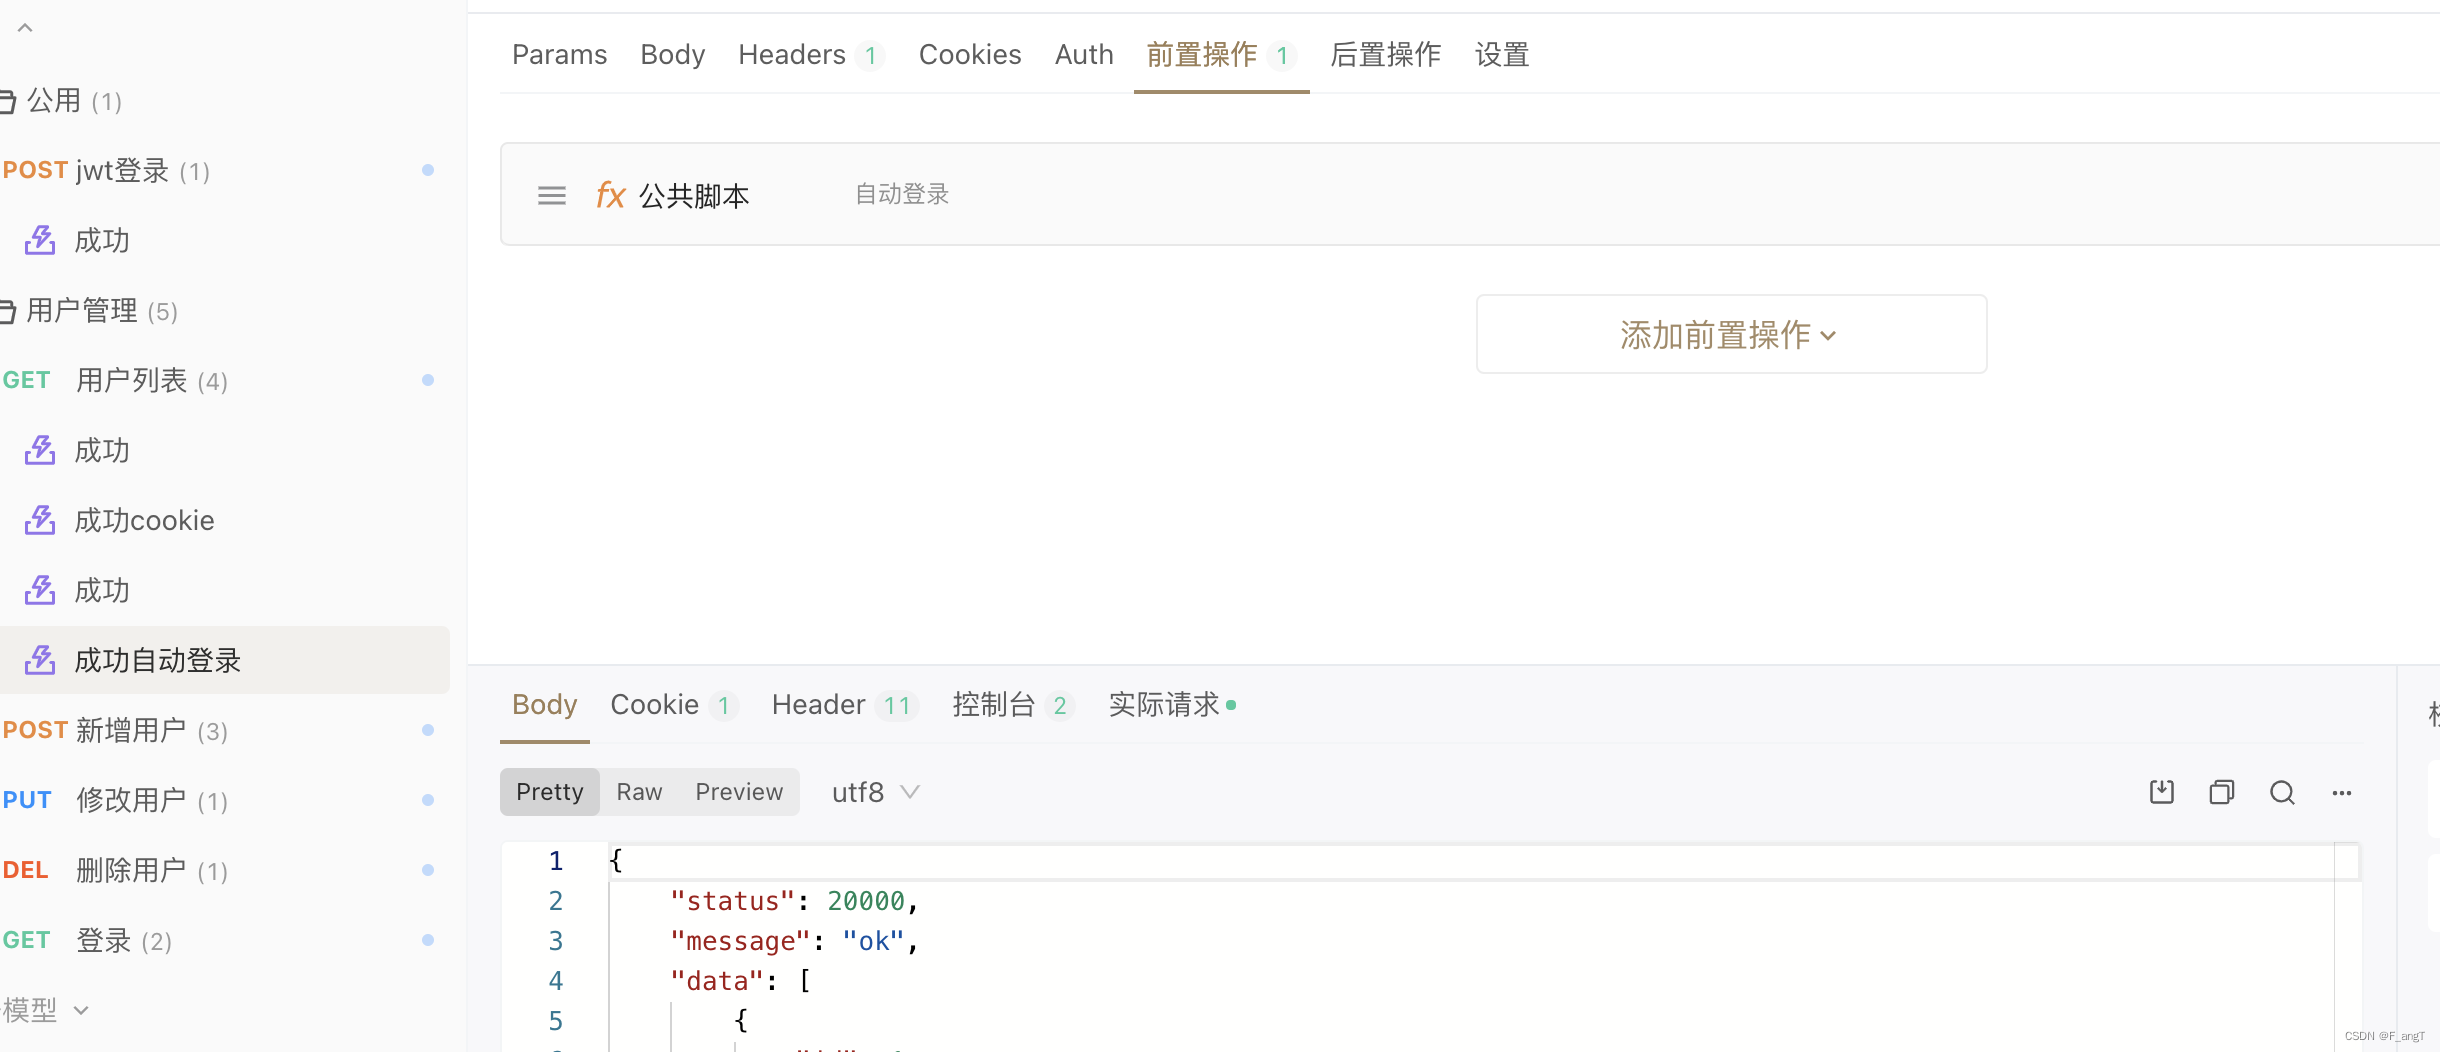Open the 控制台 response tab
2440x1052 pixels.
tap(994, 705)
